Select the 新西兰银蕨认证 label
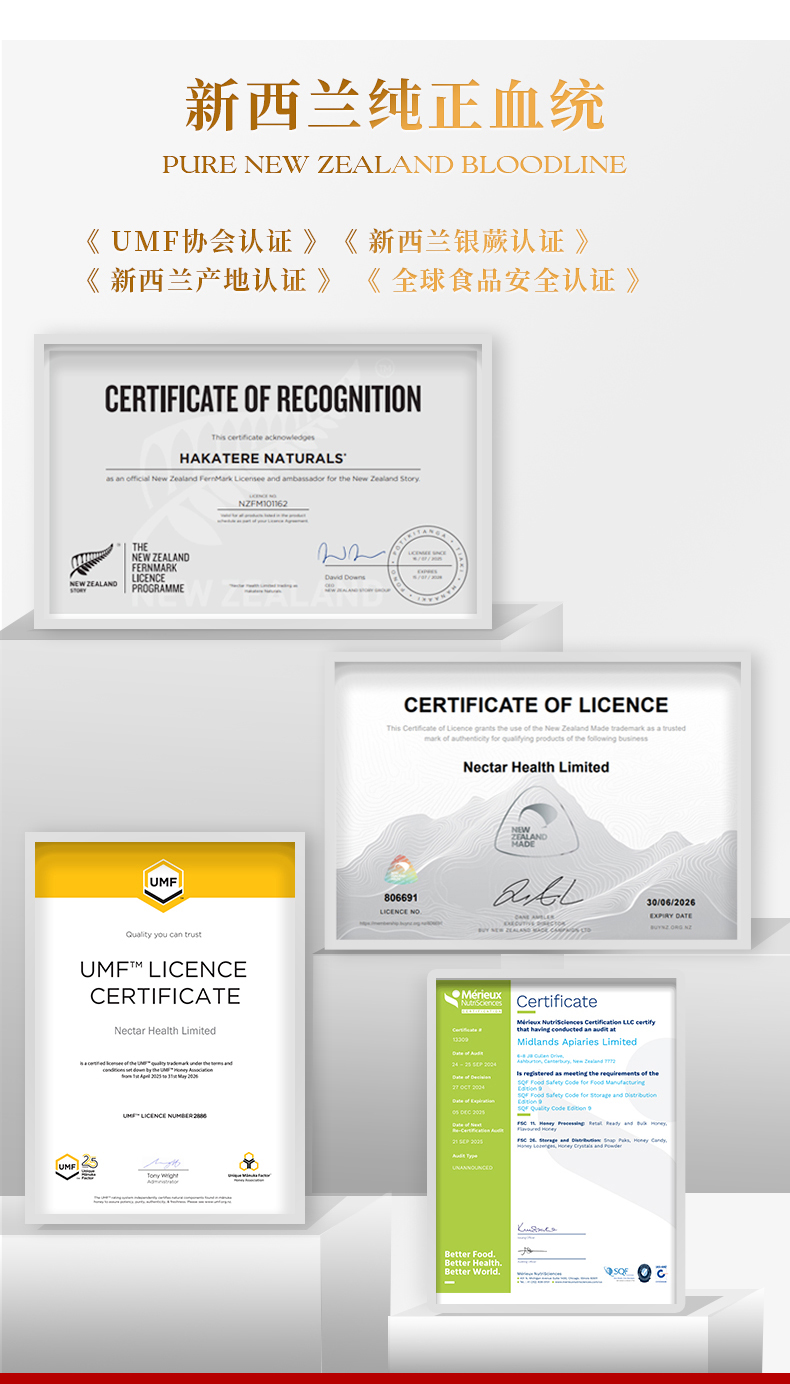Screen dimensions: 790x1384 (466, 241)
